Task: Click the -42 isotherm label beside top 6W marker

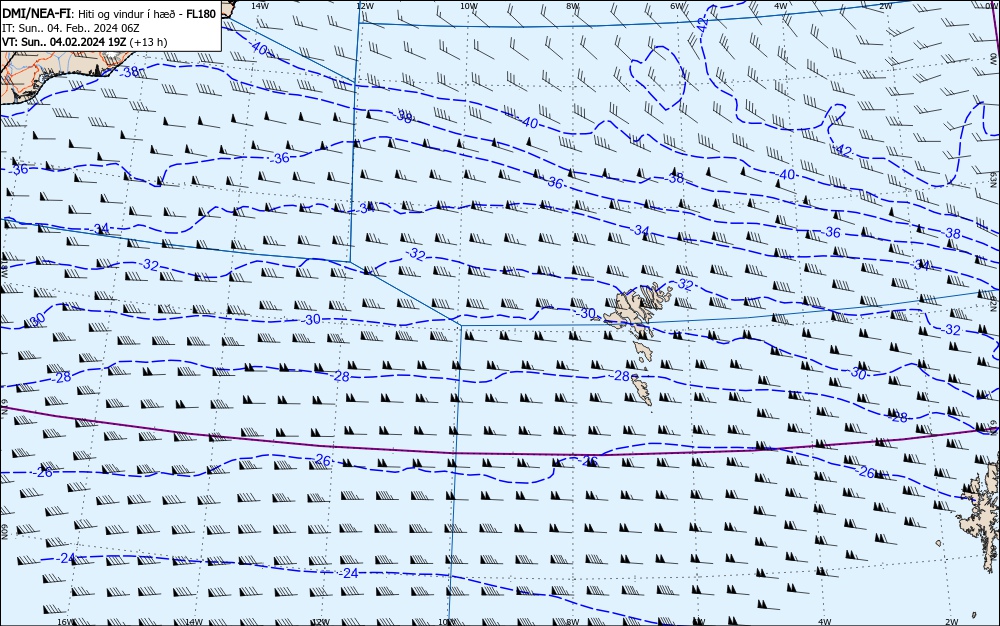Action: (x=702, y=24)
